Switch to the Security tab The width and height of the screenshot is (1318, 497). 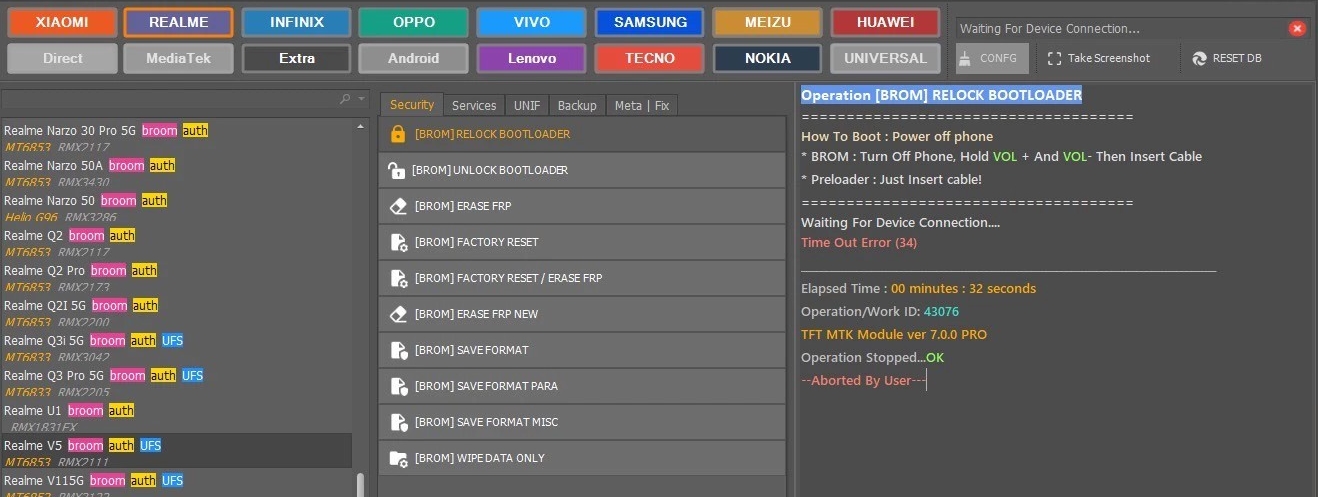(x=412, y=105)
